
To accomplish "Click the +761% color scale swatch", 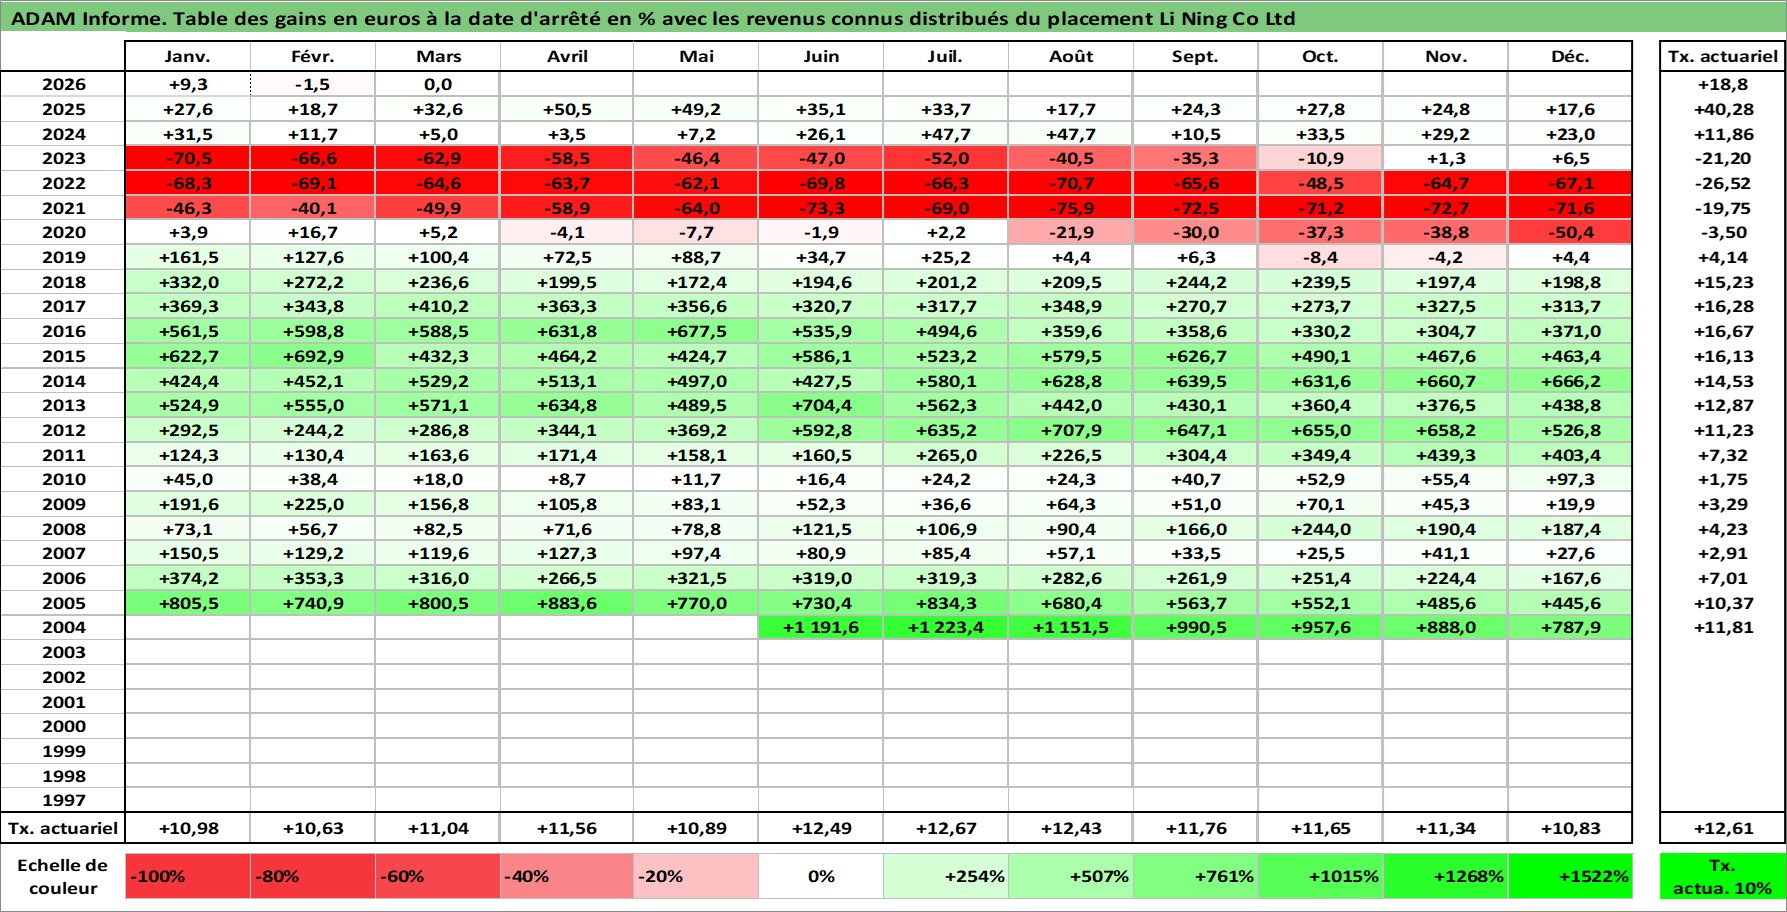I will (x=1196, y=876).
